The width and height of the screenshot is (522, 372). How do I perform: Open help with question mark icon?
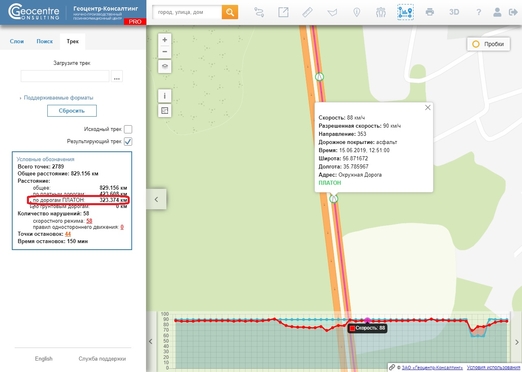pyautogui.click(x=479, y=12)
